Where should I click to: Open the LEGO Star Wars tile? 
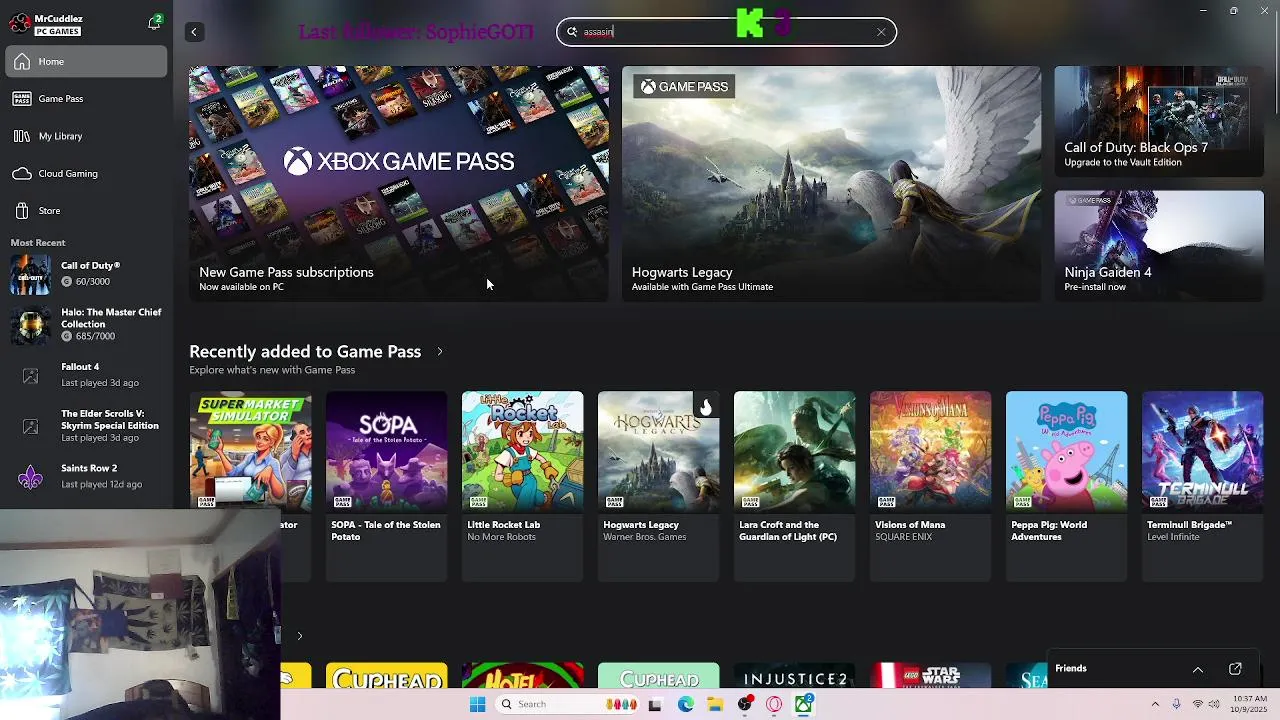930,676
